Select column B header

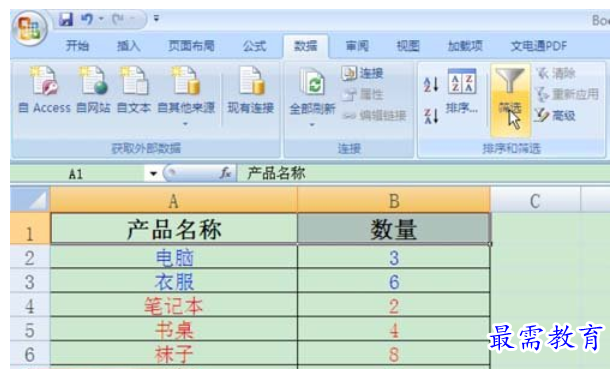coord(394,200)
